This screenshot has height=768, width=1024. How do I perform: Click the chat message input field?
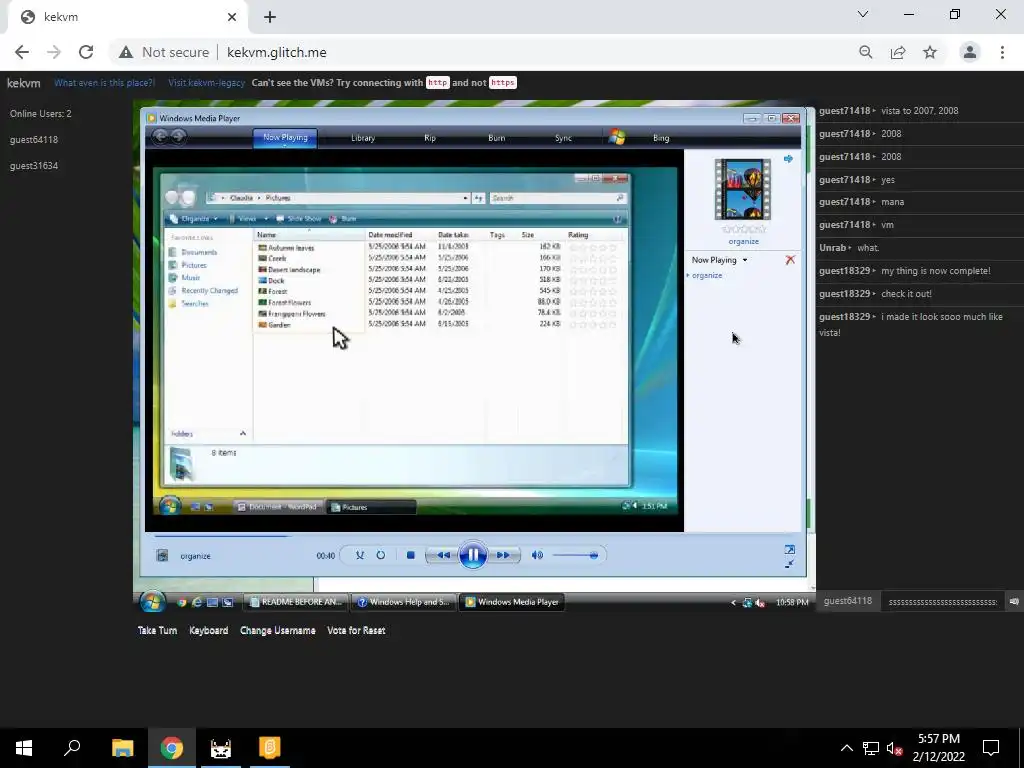942,601
